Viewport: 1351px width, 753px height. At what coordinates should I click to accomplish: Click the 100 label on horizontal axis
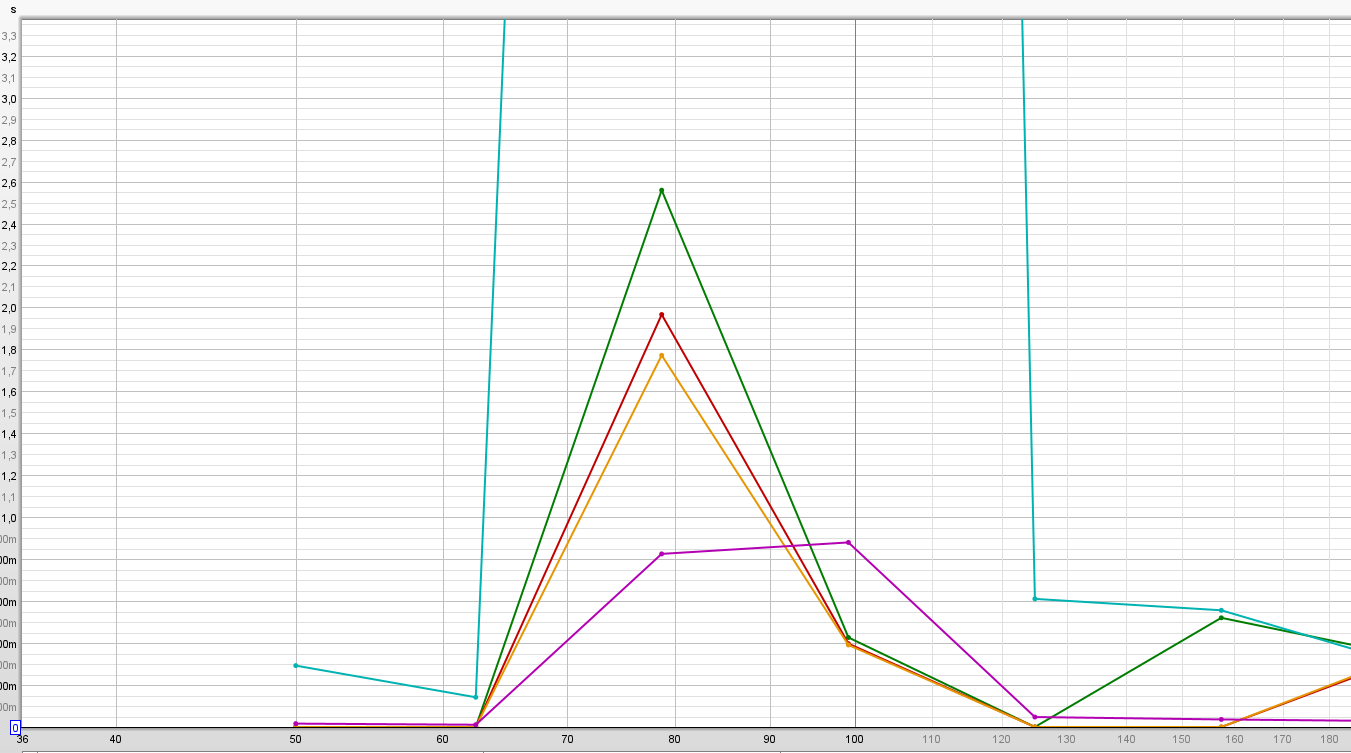pyautogui.click(x=854, y=740)
